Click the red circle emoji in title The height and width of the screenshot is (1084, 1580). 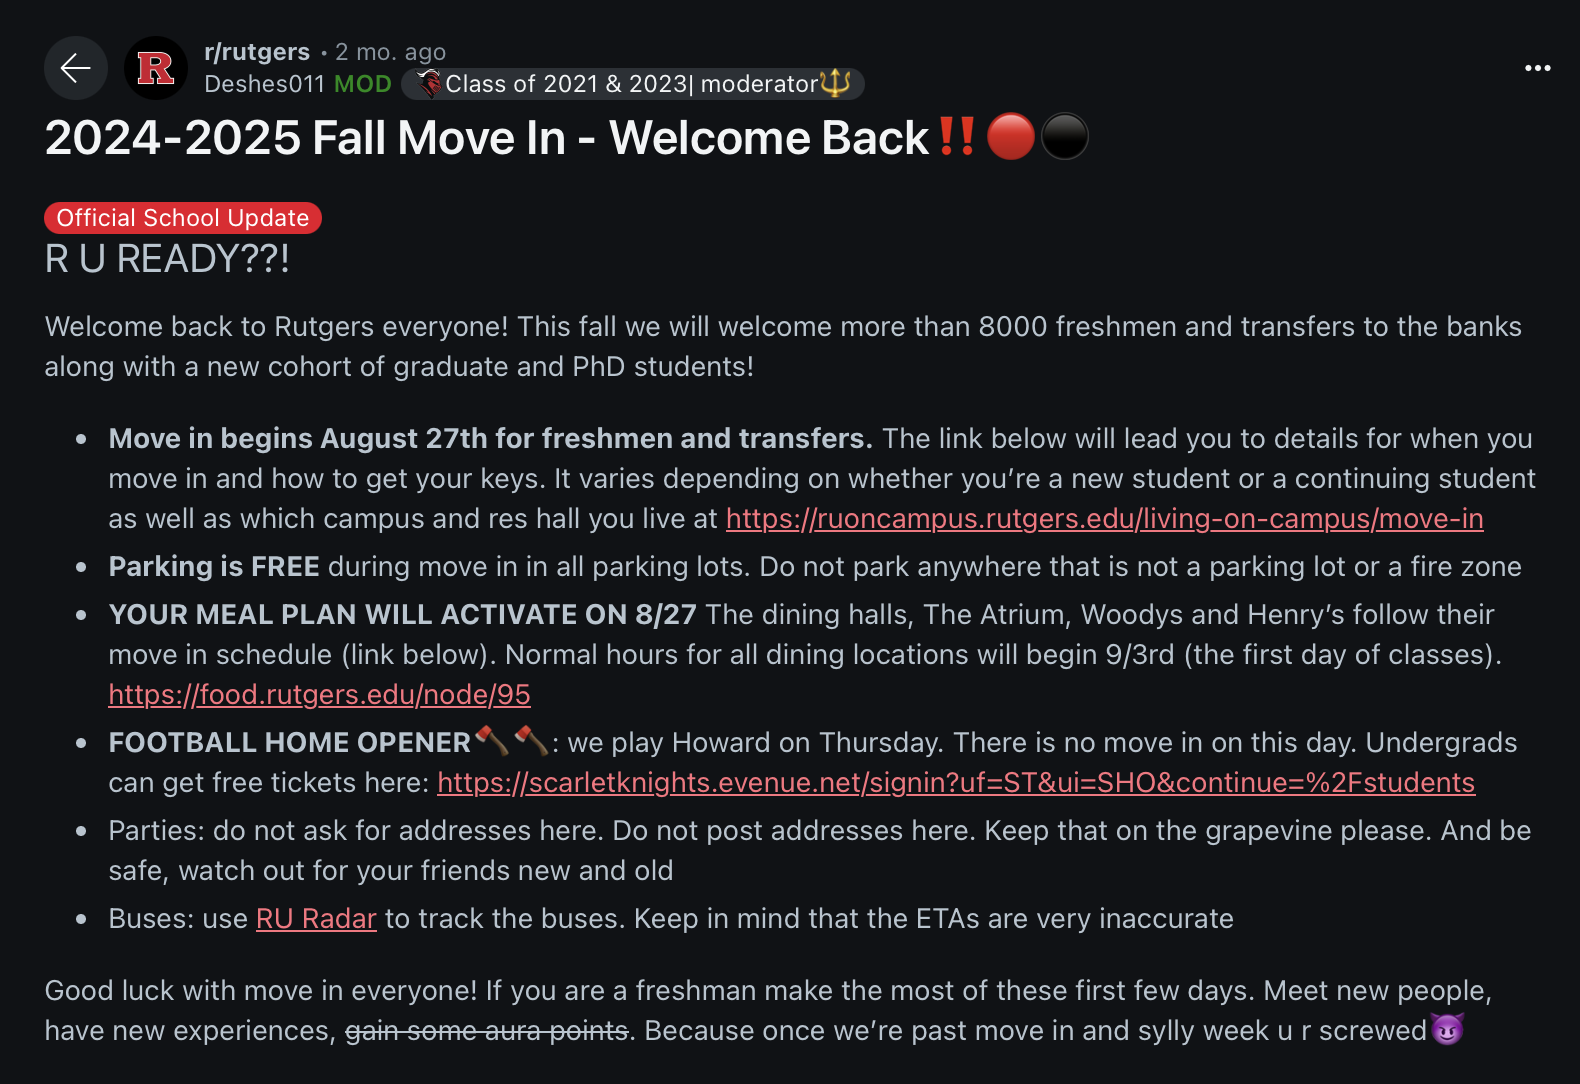click(1011, 137)
